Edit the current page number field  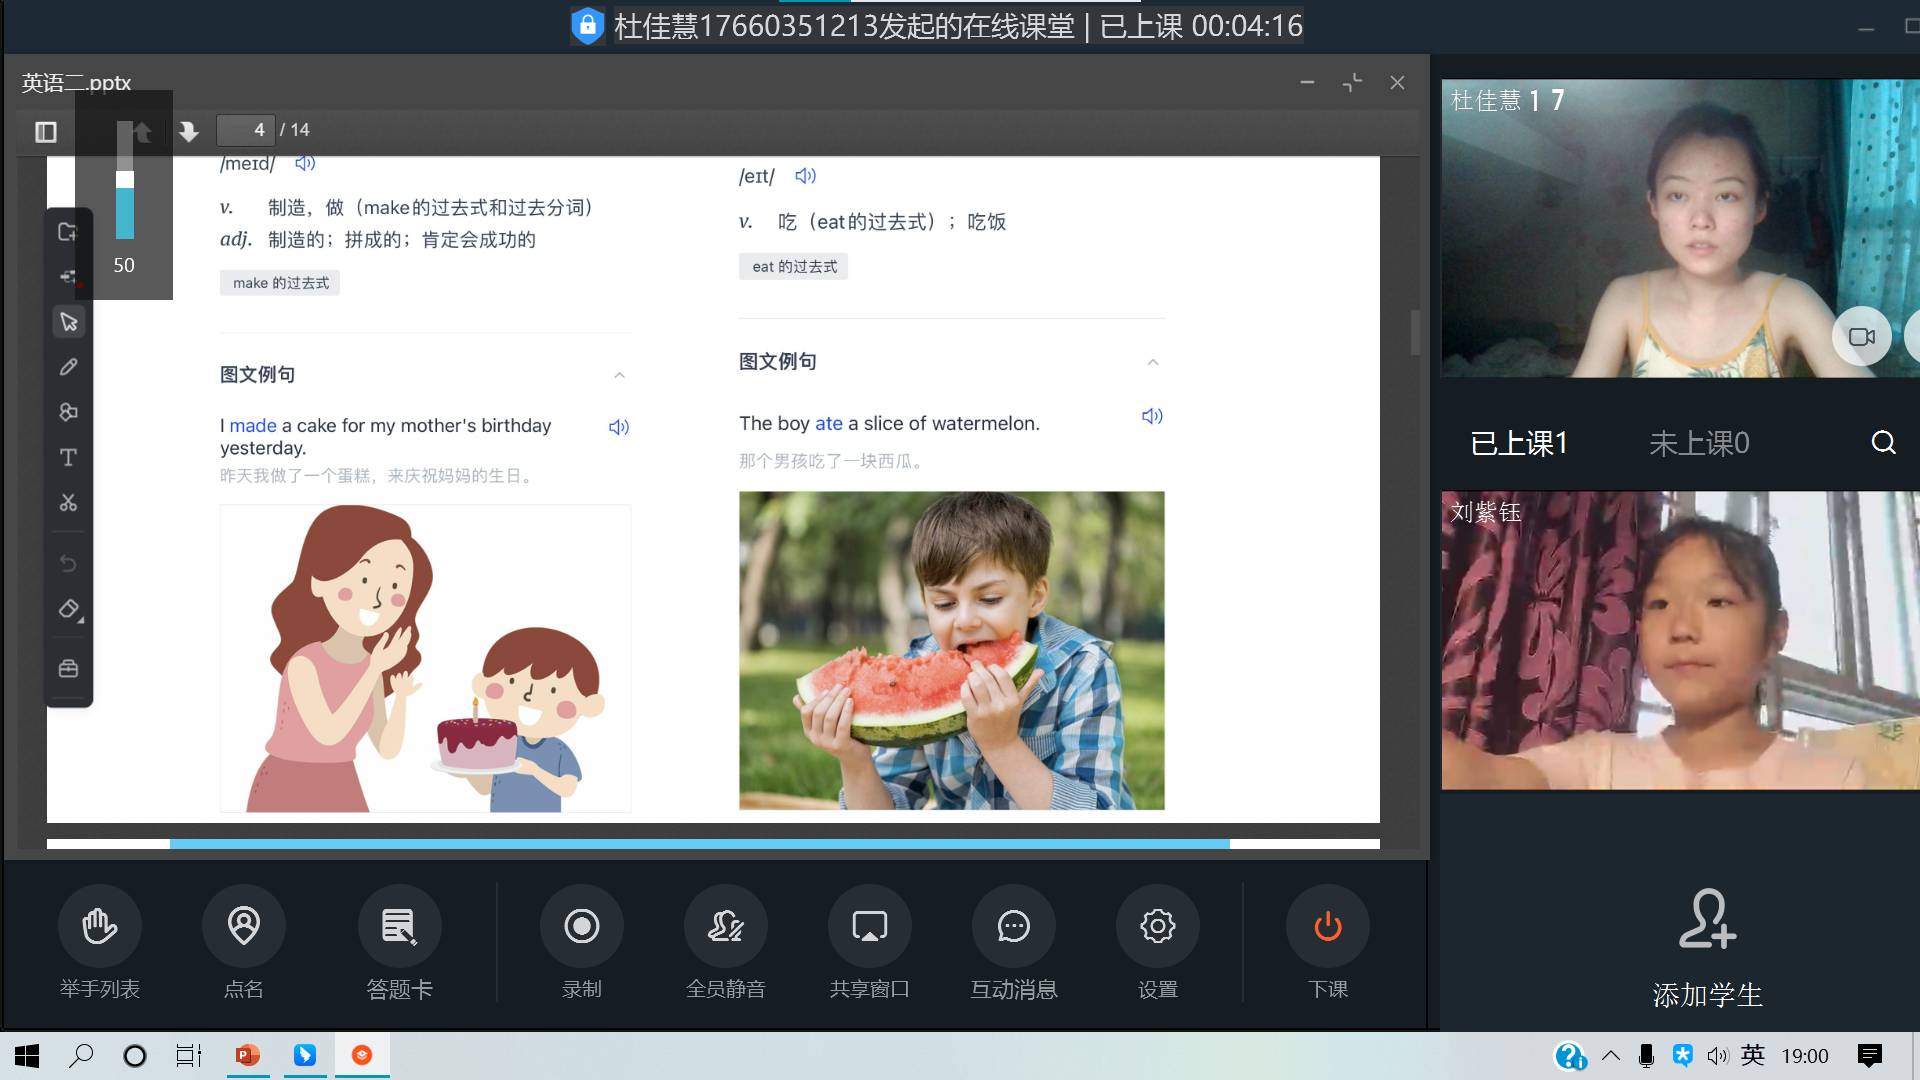click(245, 130)
